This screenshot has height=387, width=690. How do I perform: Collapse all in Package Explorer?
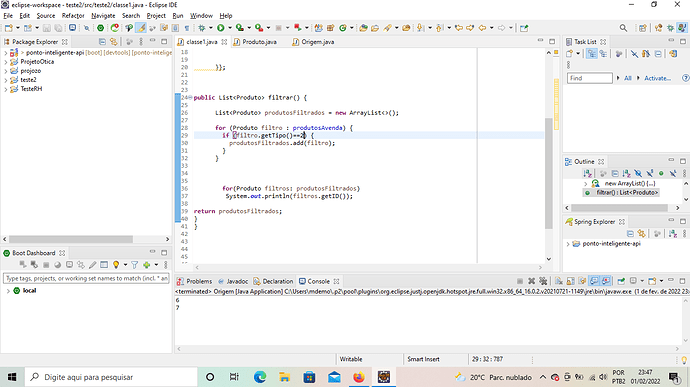click(102, 42)
